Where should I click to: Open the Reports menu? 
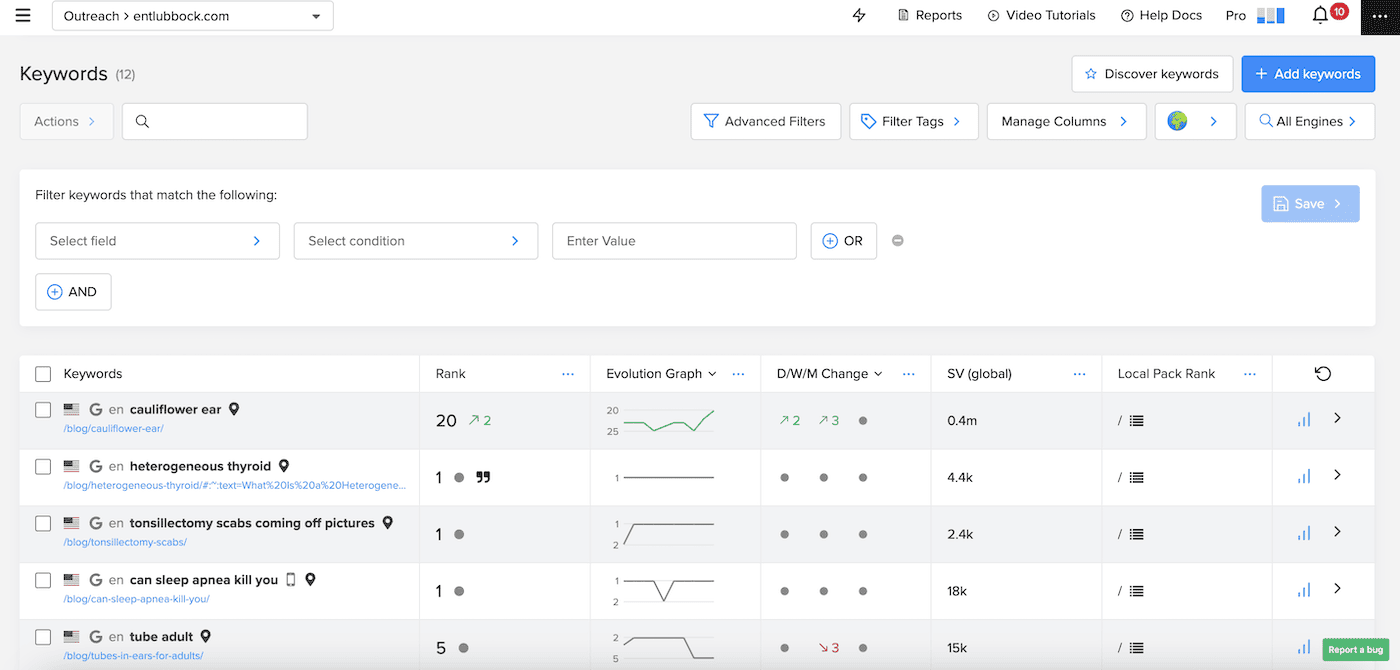930,16
